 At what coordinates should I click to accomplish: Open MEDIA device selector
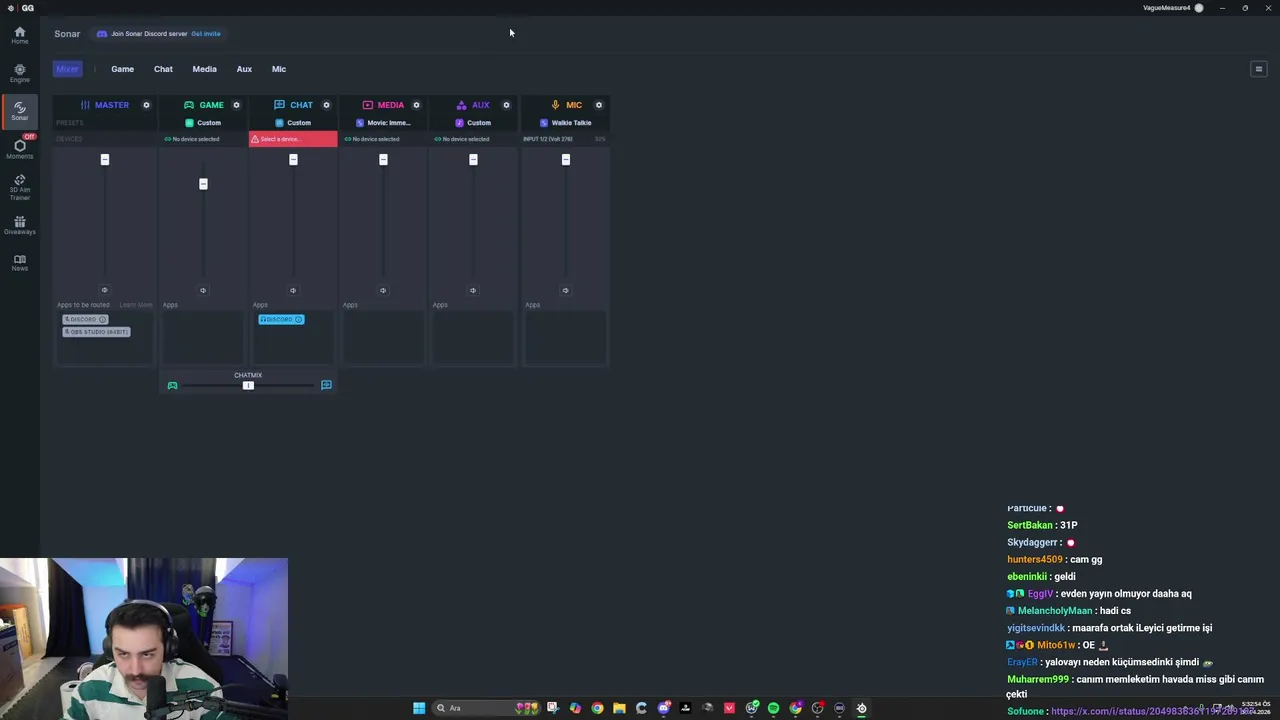(x=383, y=139)
